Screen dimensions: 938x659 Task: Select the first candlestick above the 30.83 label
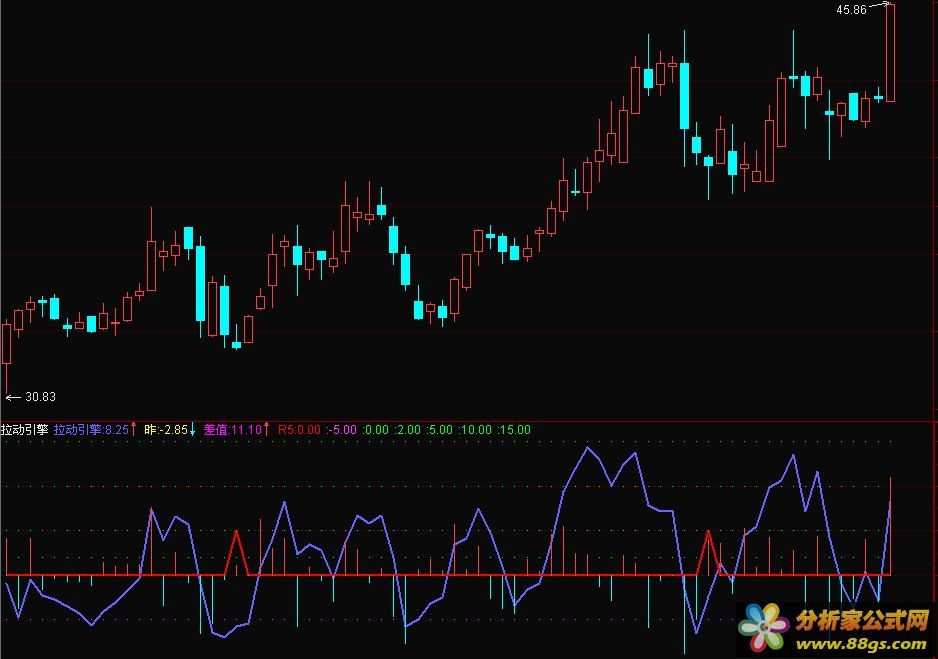pyautogui.click(x=7, y=357)
